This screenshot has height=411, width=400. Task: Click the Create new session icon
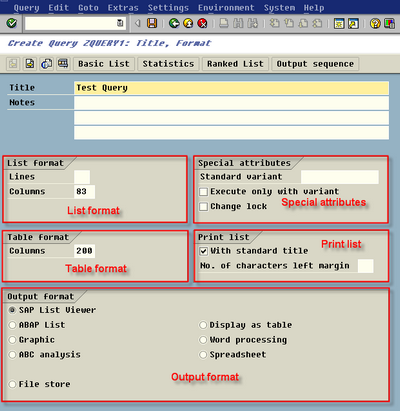(x=339, y=23)
